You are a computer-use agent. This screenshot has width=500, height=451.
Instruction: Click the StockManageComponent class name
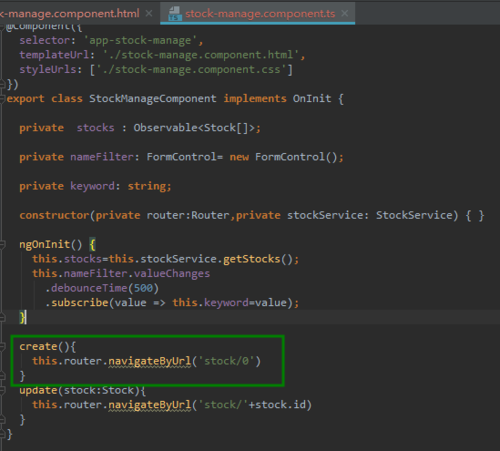[x=153, y=99]
